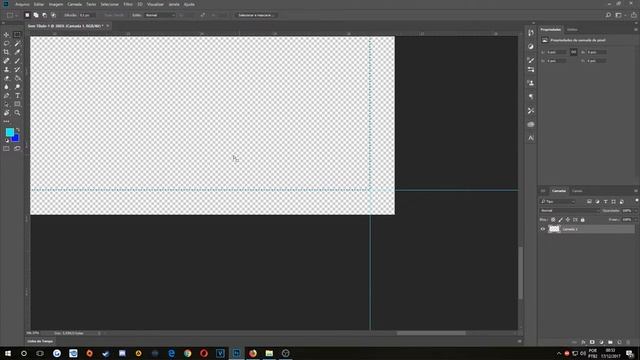Select the Hand tool
640x360 pixels.
(7, 113)
